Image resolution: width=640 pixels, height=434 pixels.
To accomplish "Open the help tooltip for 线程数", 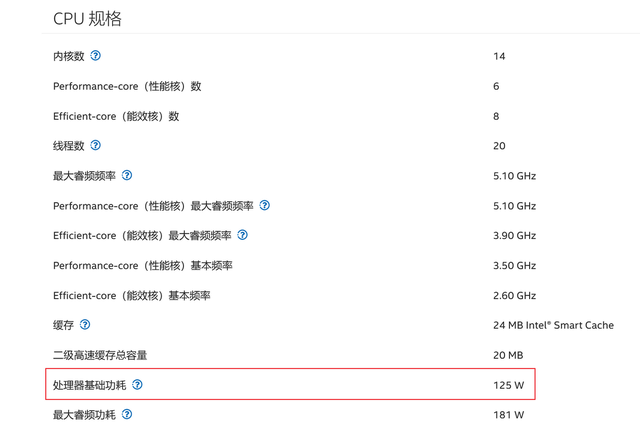I will click(x=95, y=145).
